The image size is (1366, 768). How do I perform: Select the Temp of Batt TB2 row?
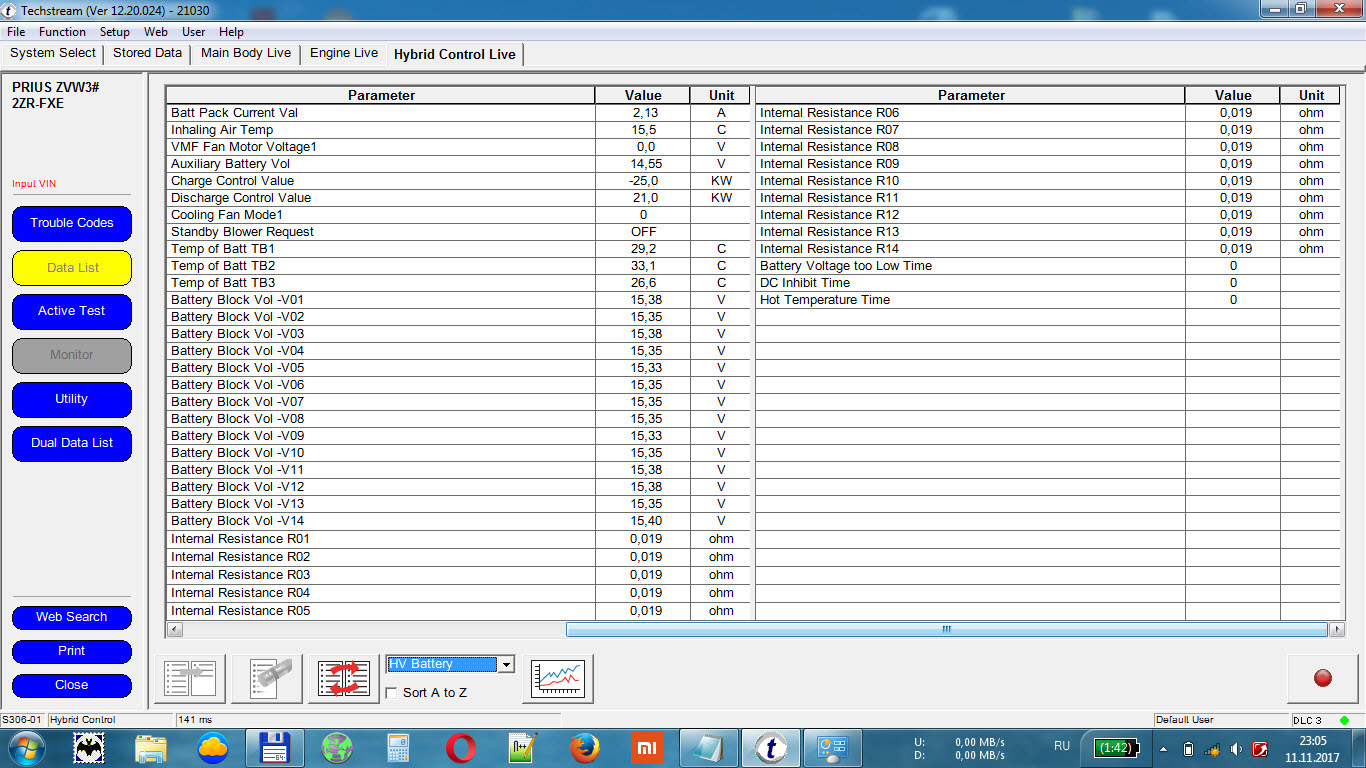tap(458, 266)
